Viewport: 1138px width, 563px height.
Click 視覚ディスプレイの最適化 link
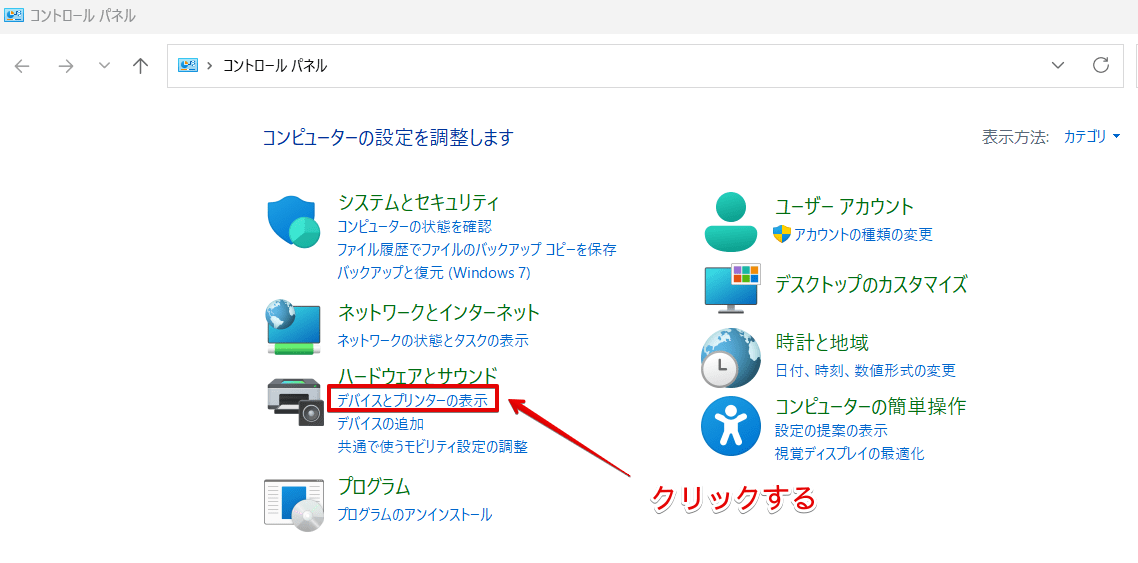(x=849, y=454)
